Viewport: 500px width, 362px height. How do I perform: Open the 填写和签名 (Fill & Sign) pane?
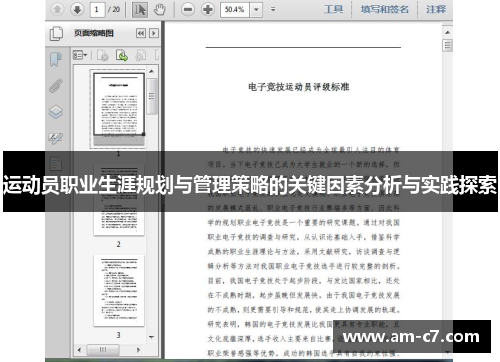point(385,9)
